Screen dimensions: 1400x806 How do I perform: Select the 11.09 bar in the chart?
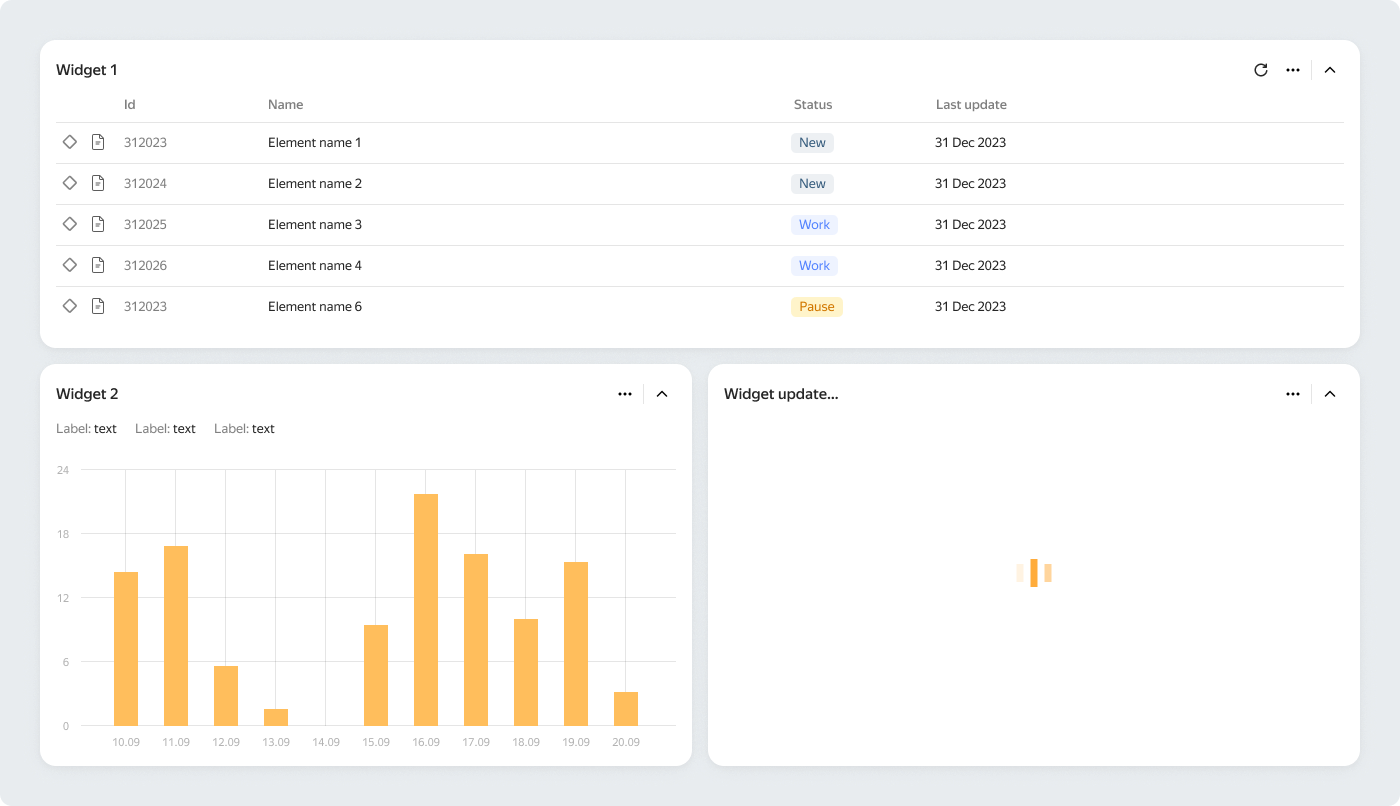tap(176, 635)
